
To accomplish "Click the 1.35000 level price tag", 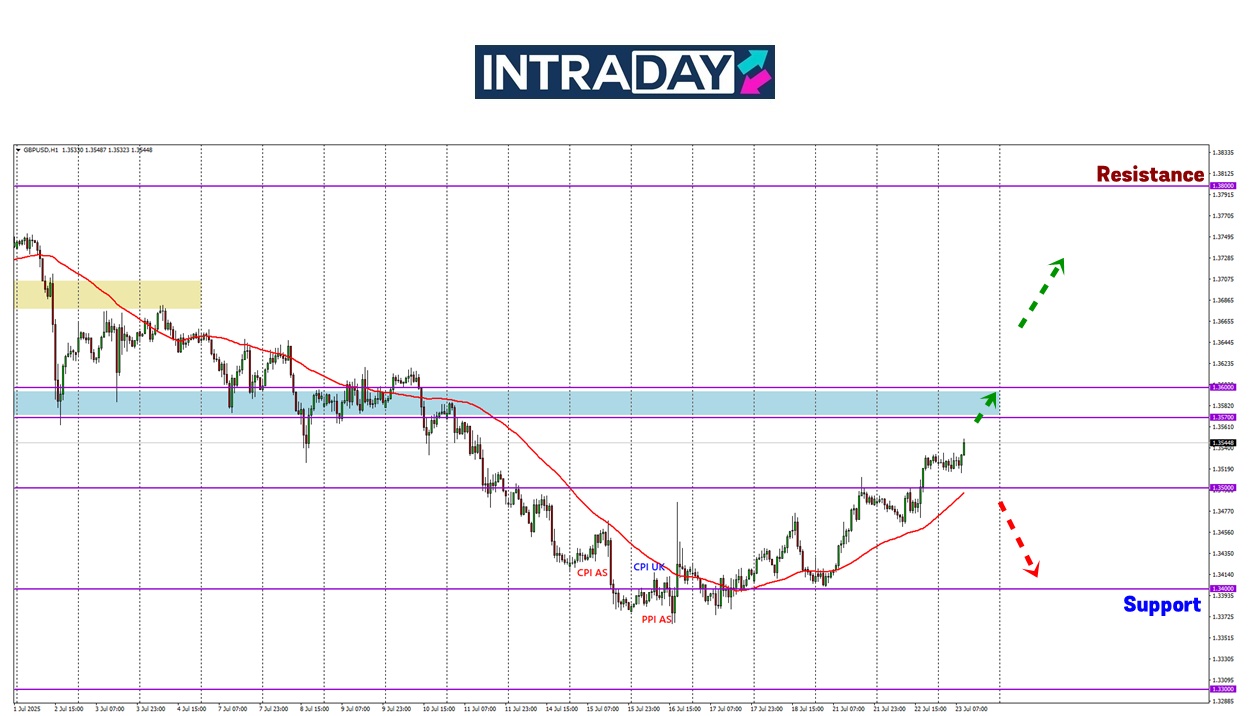I will (x=1222, y=488).
